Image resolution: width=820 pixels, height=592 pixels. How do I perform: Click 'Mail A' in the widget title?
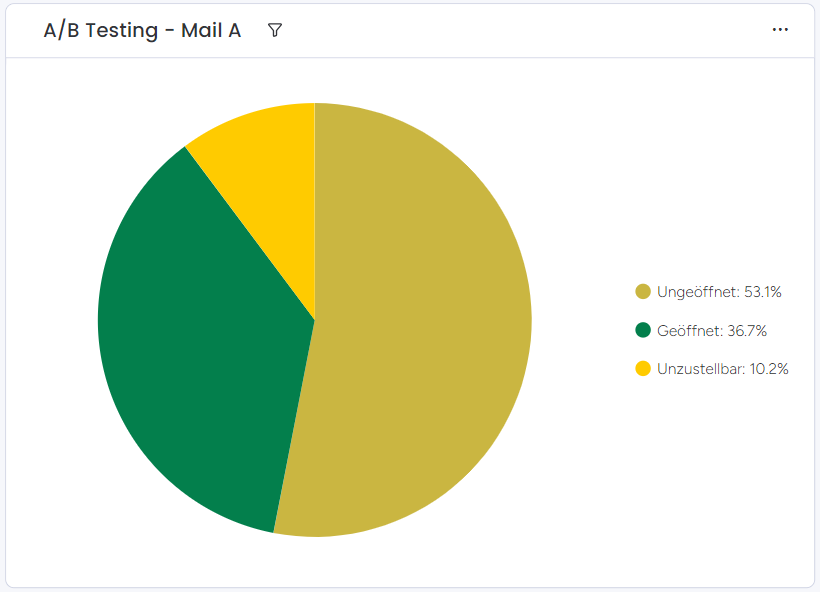[211, 30]
